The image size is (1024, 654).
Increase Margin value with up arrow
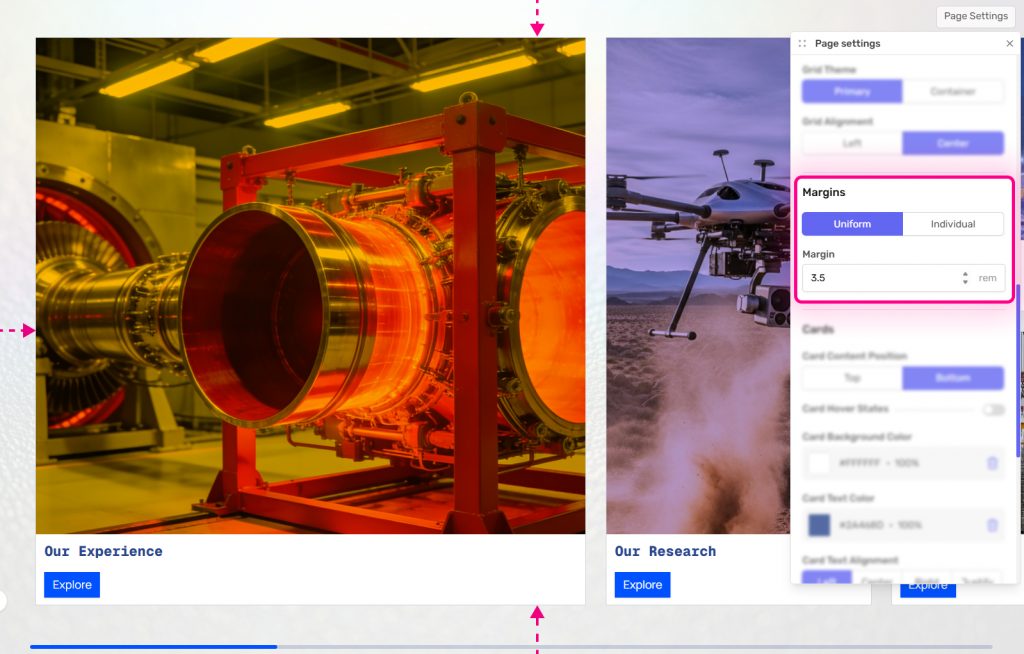[x=965, y=274]
